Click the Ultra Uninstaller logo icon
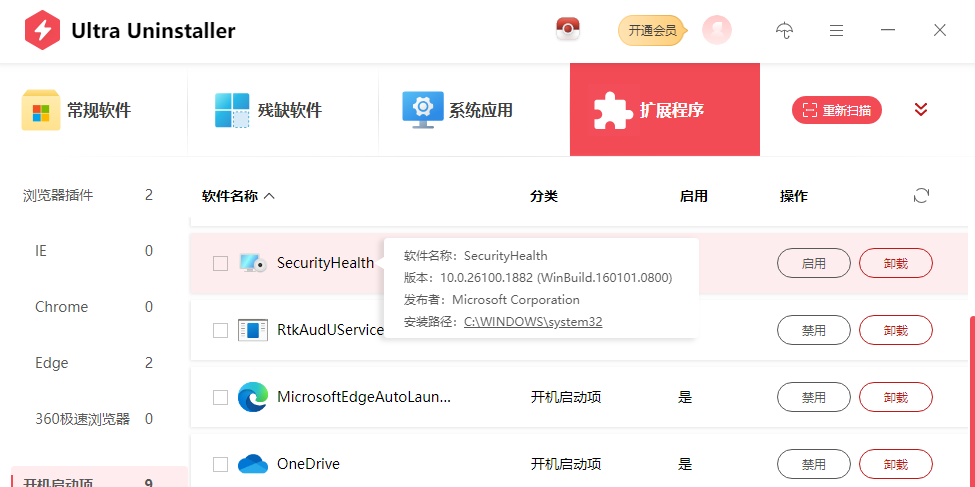Image resolution: width=975 pixels, height=487 pixels. point(42,31)
